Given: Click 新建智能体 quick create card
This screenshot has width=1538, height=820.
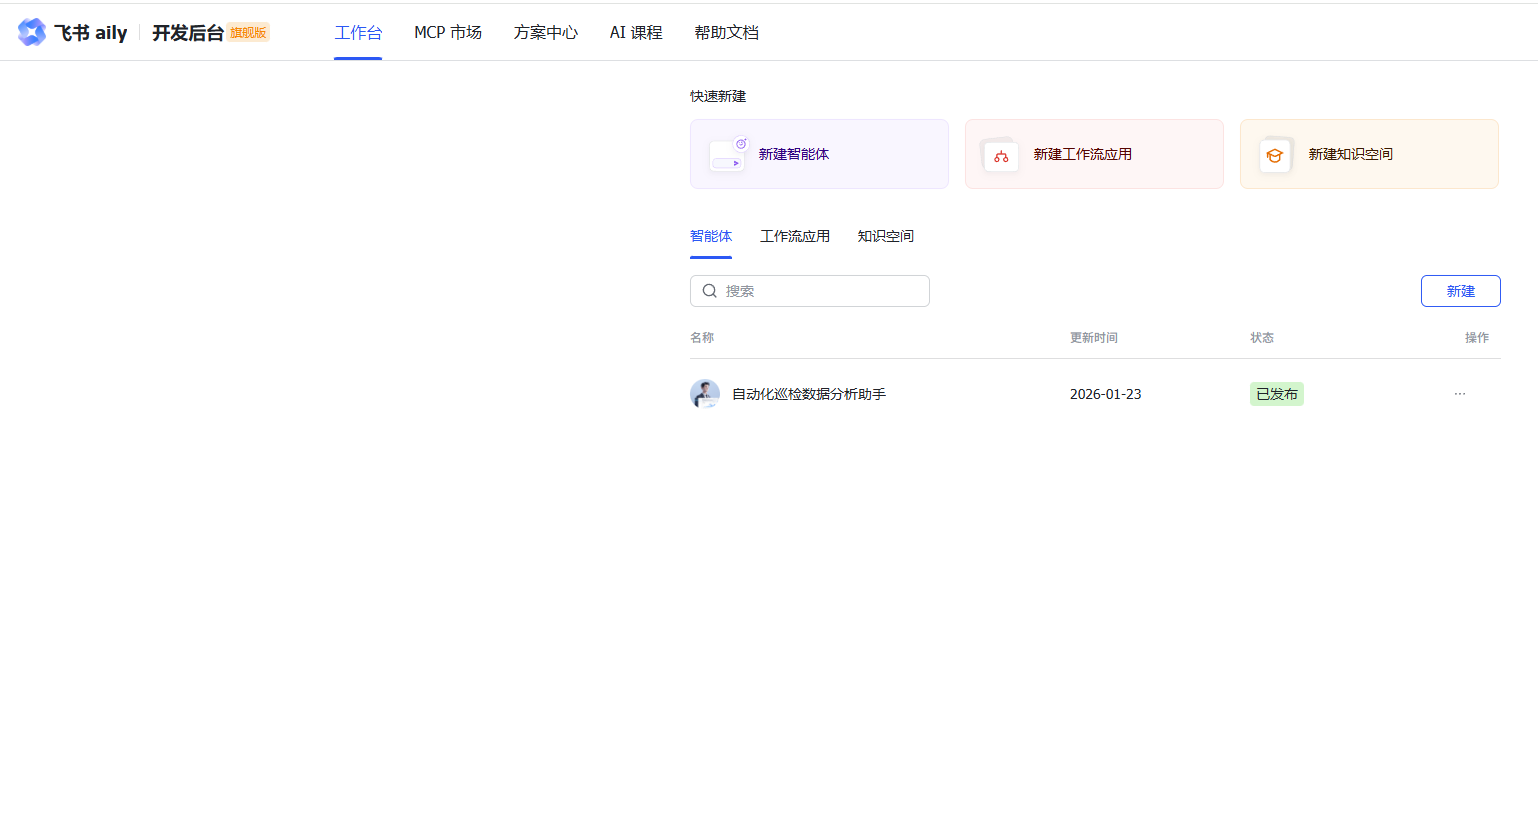Looking at the screenshot, I should point(819,154).
